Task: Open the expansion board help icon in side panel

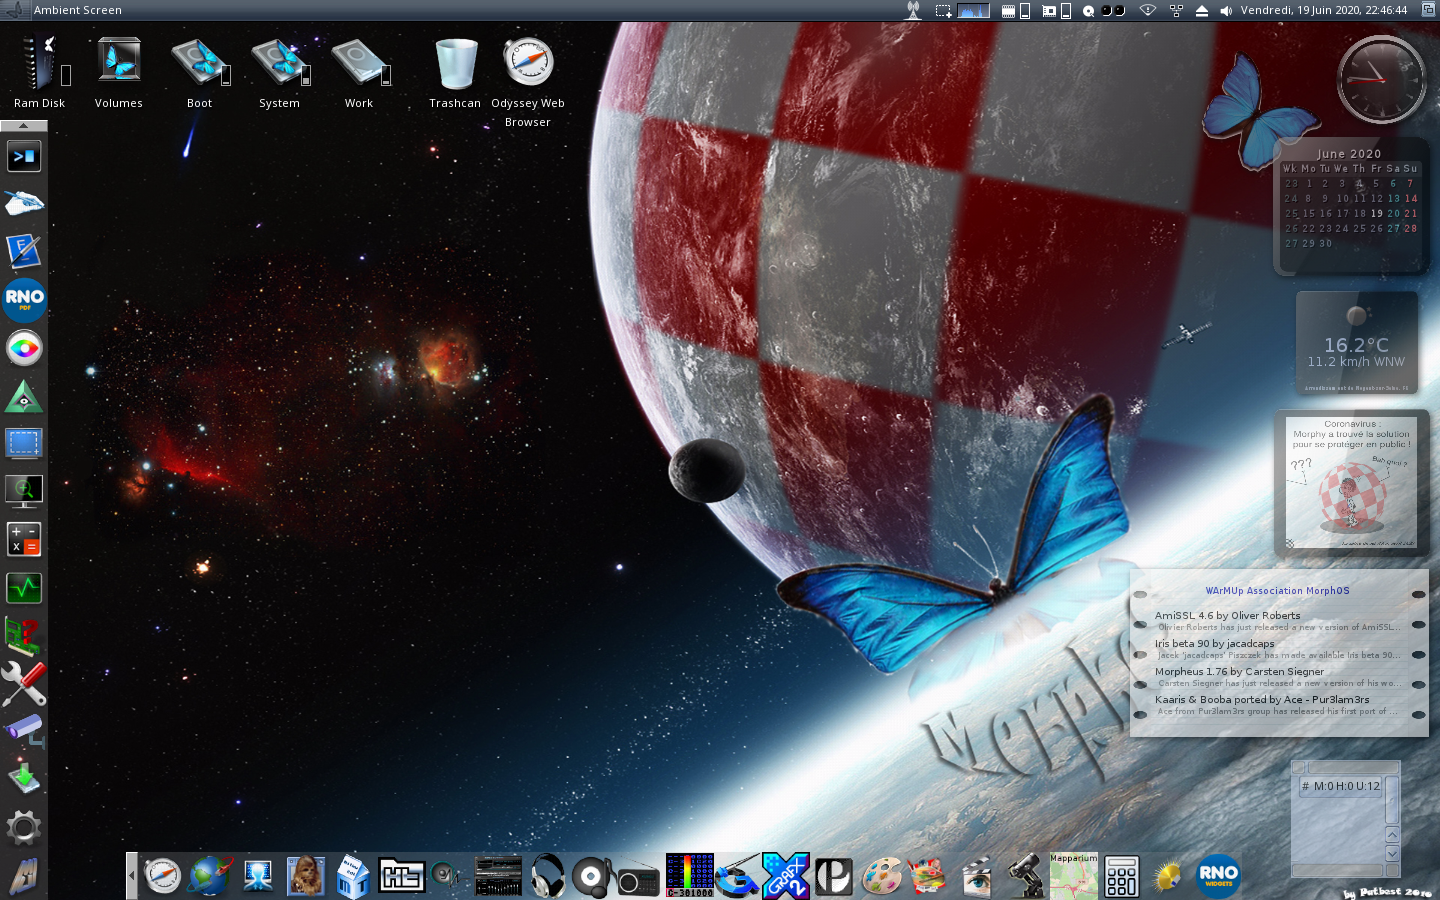Action: tap(24, 636)
